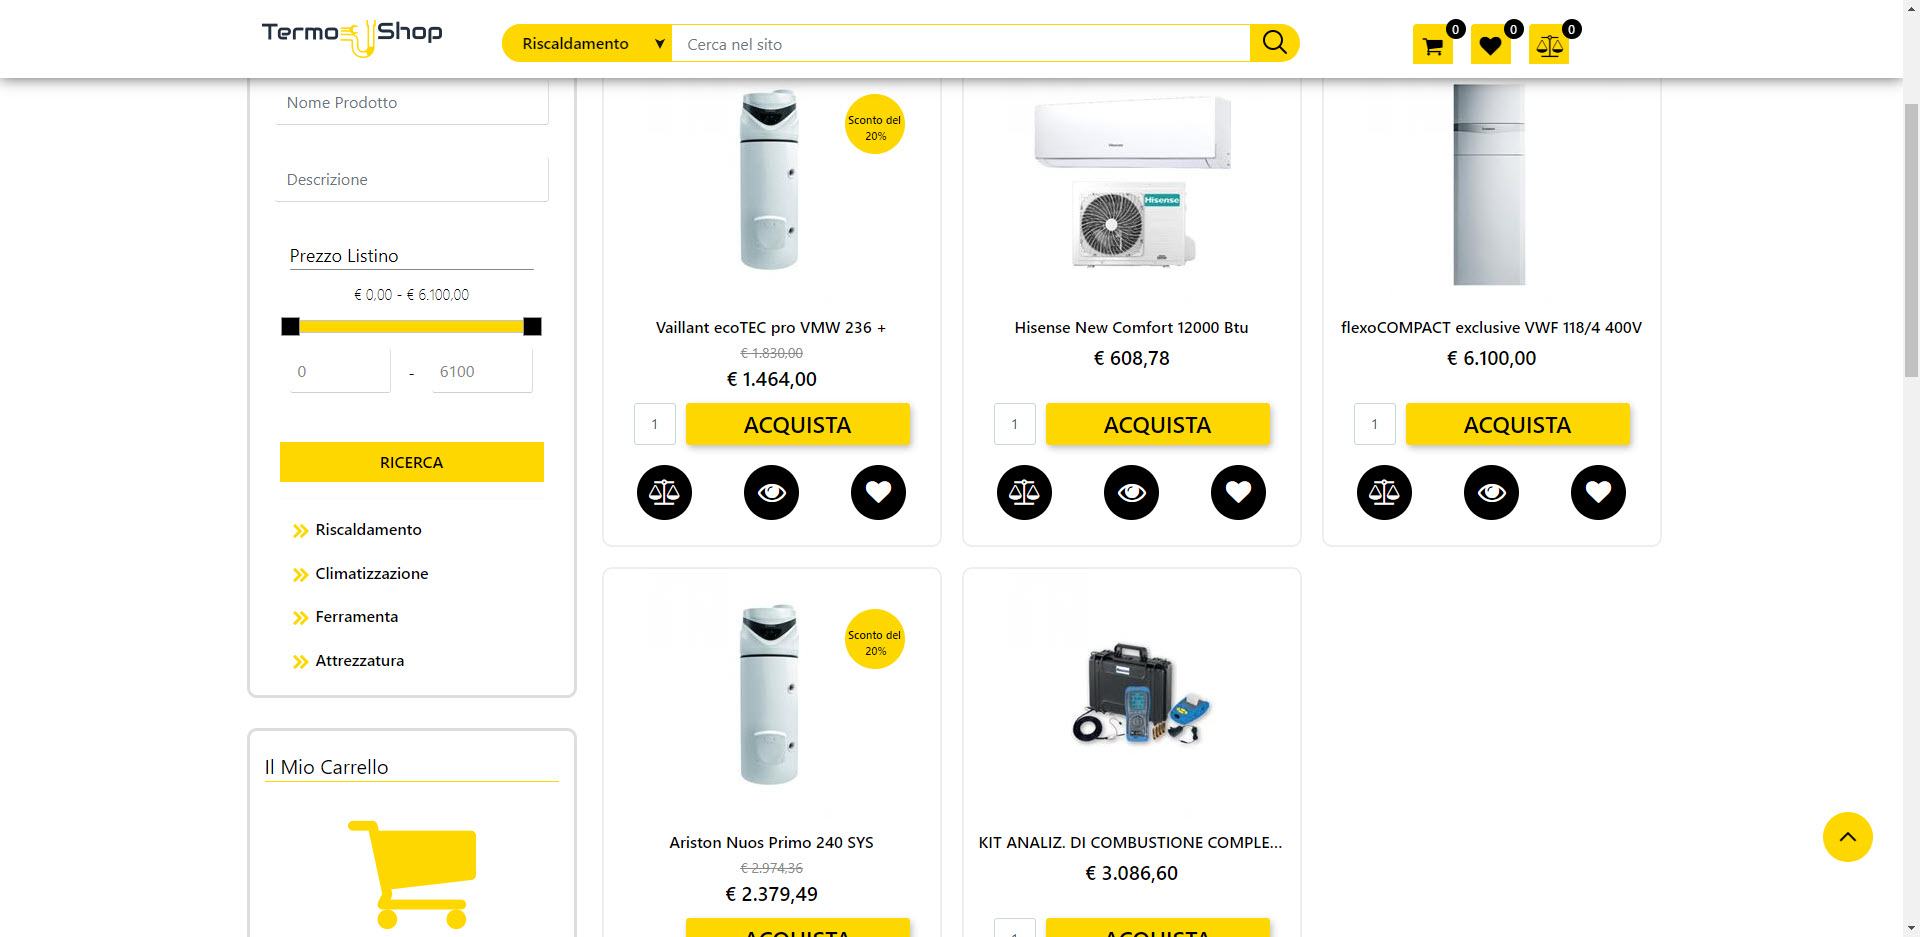Screen dimensions: 1920x937
Task: Quick view the Hisense New Comfort
Action: (x=1131, y=492)
